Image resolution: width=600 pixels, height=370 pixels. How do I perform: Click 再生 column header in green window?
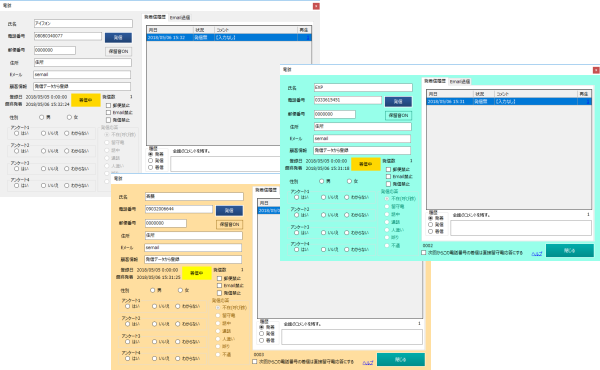[584, 94]
